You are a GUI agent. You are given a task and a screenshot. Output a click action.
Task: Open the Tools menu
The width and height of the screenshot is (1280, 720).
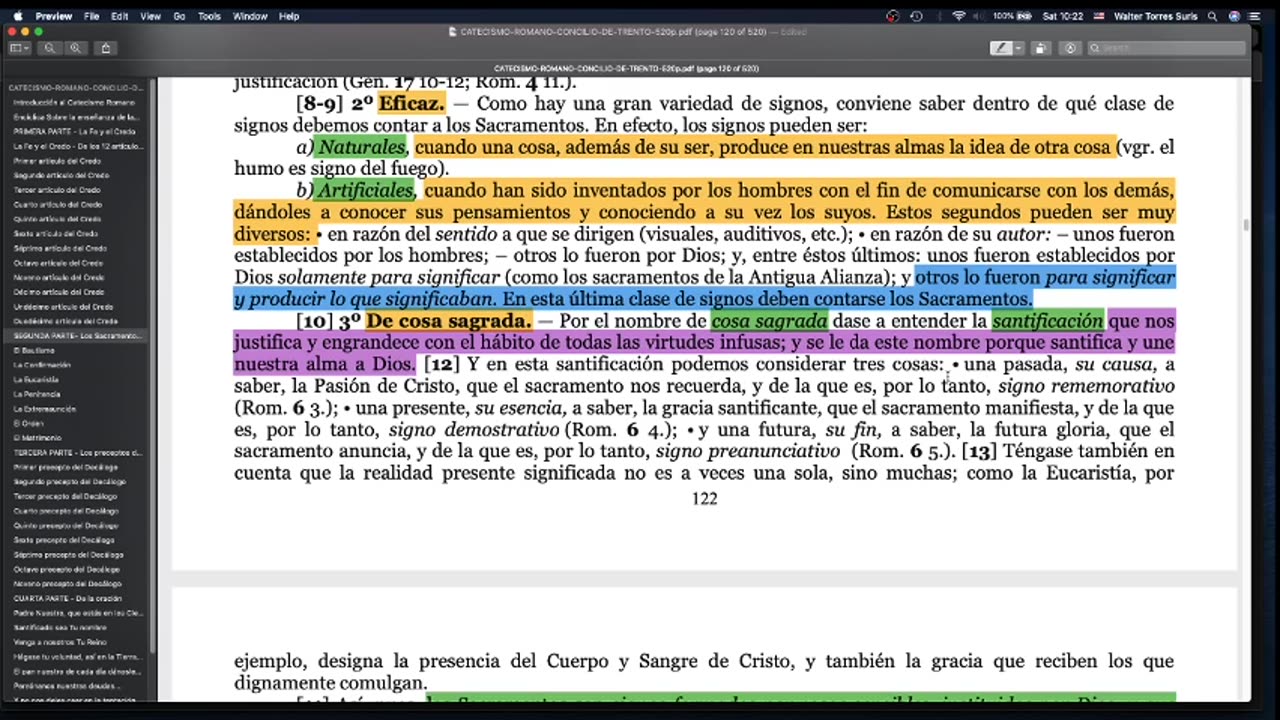[x=209, y=16]
